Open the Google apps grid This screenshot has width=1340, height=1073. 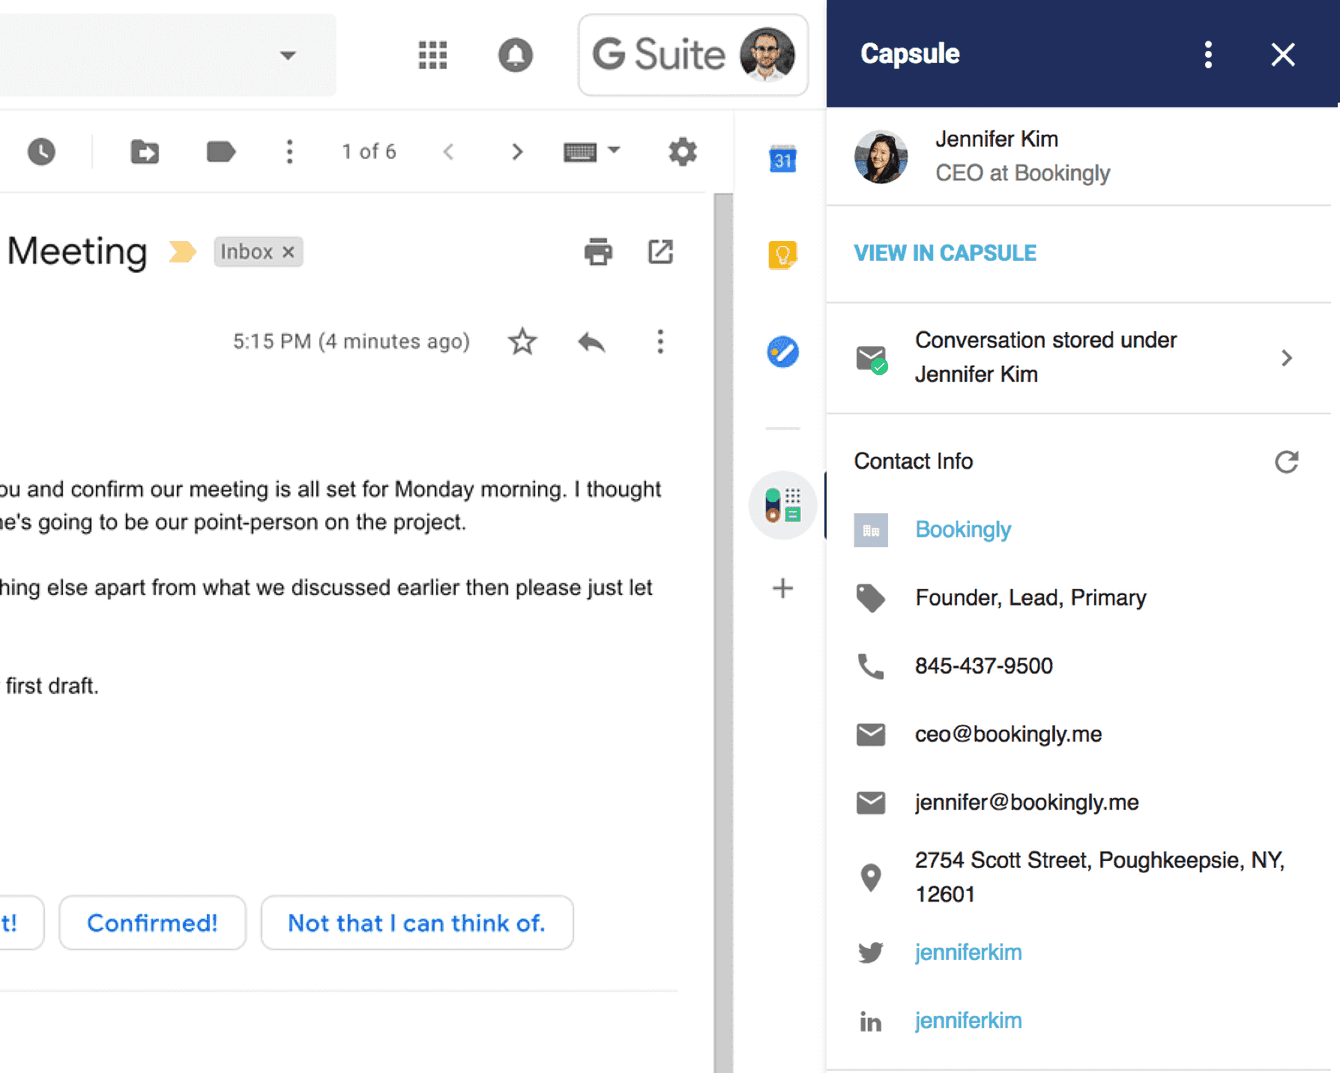[x=432, y=55]
